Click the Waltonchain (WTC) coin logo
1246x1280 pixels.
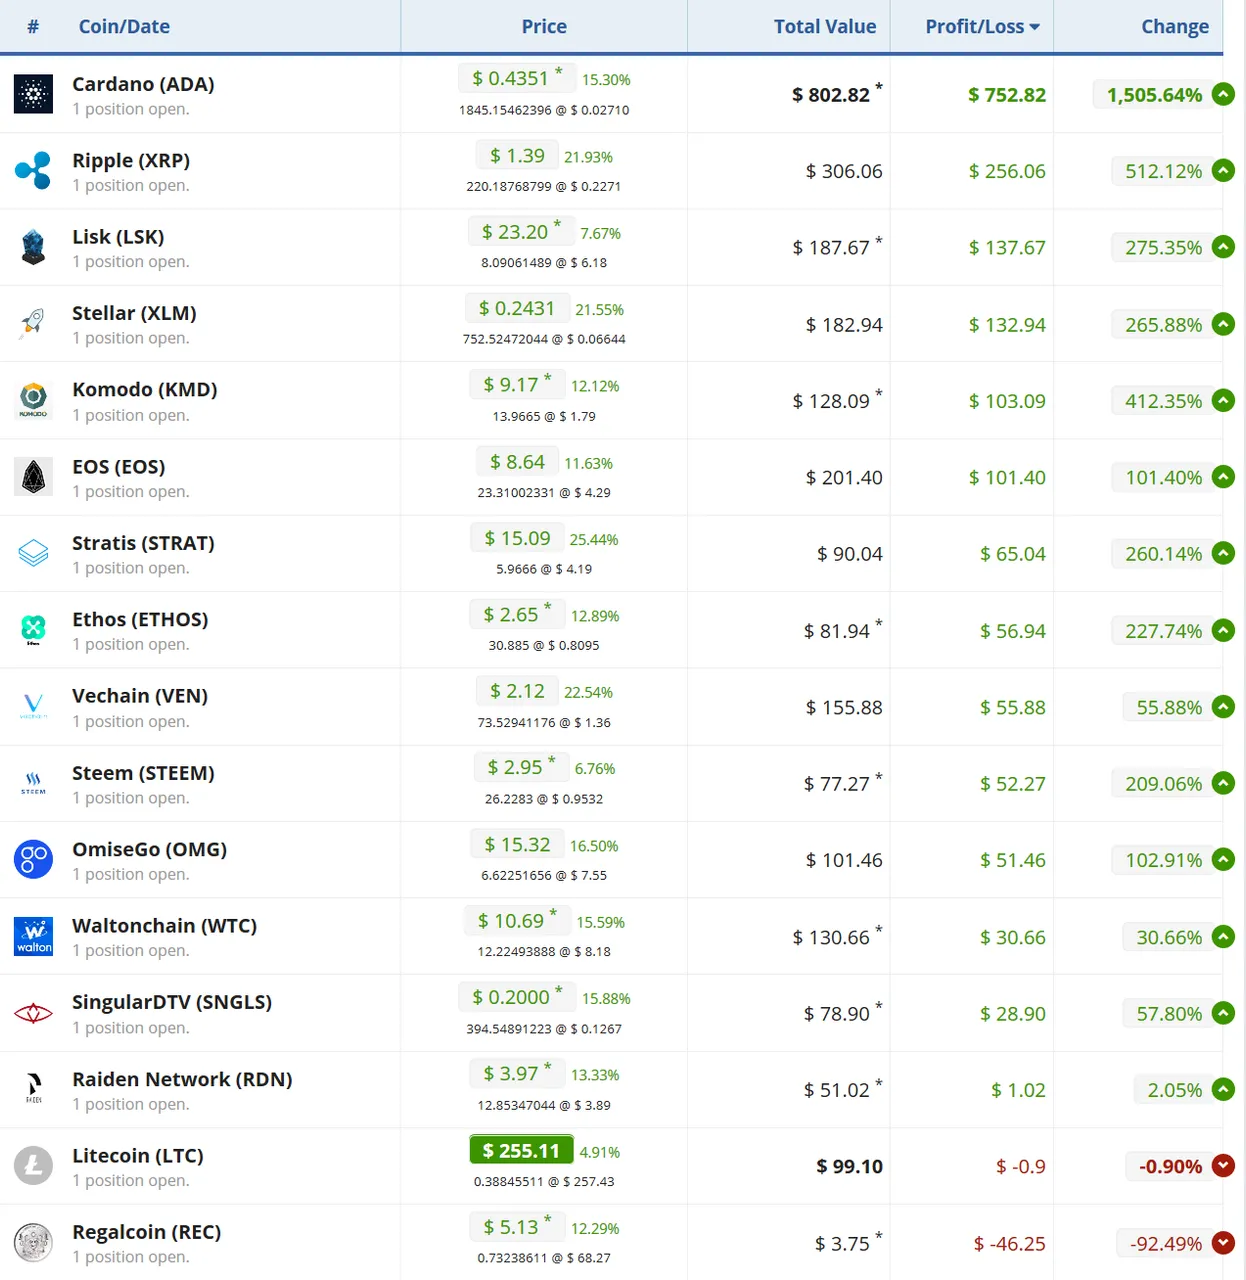(33, 936)
